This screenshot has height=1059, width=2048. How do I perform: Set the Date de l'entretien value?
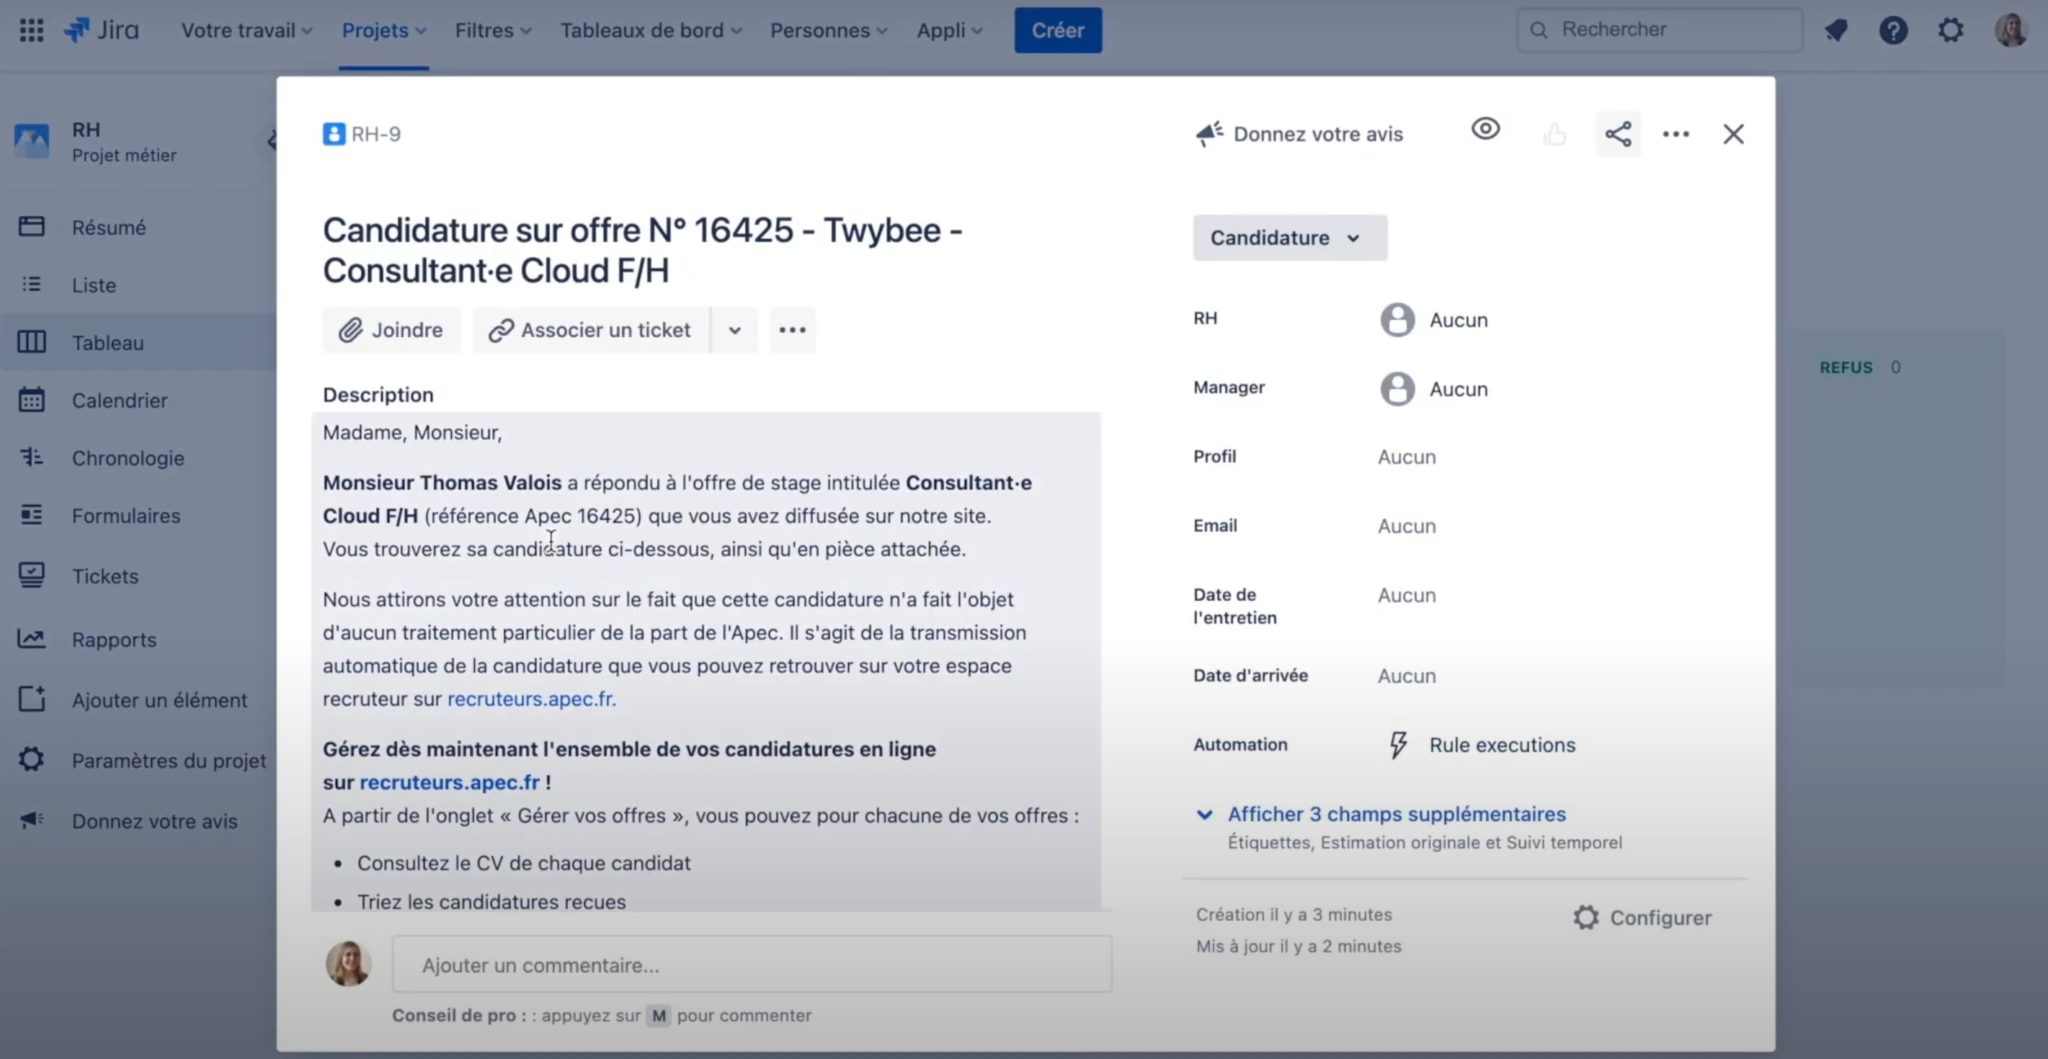(x=1406, y=595)
